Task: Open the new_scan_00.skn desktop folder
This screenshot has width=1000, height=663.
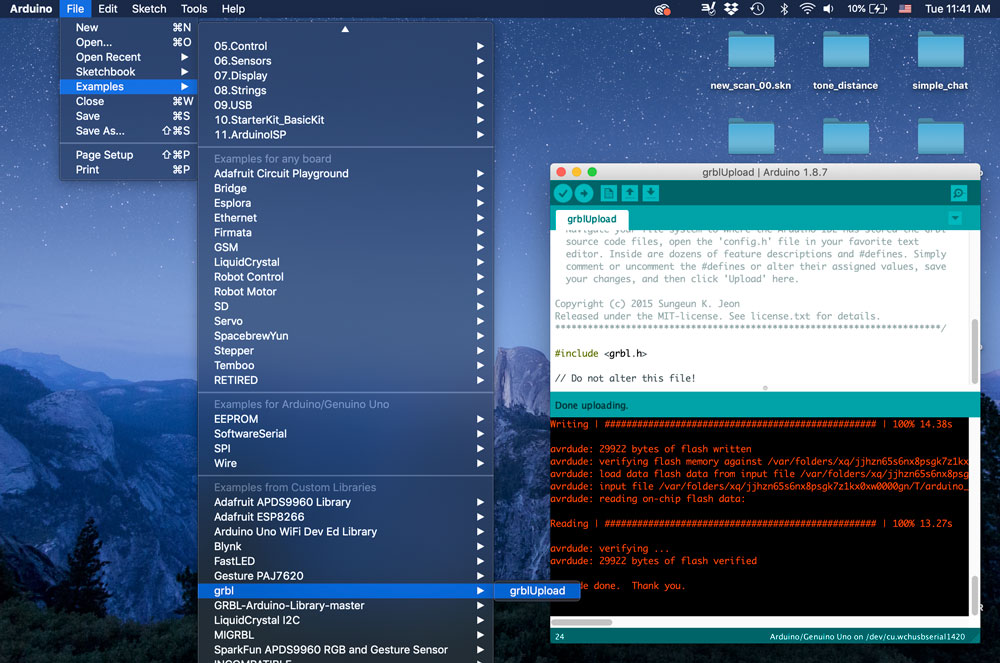Action: (x=751, y=61)
